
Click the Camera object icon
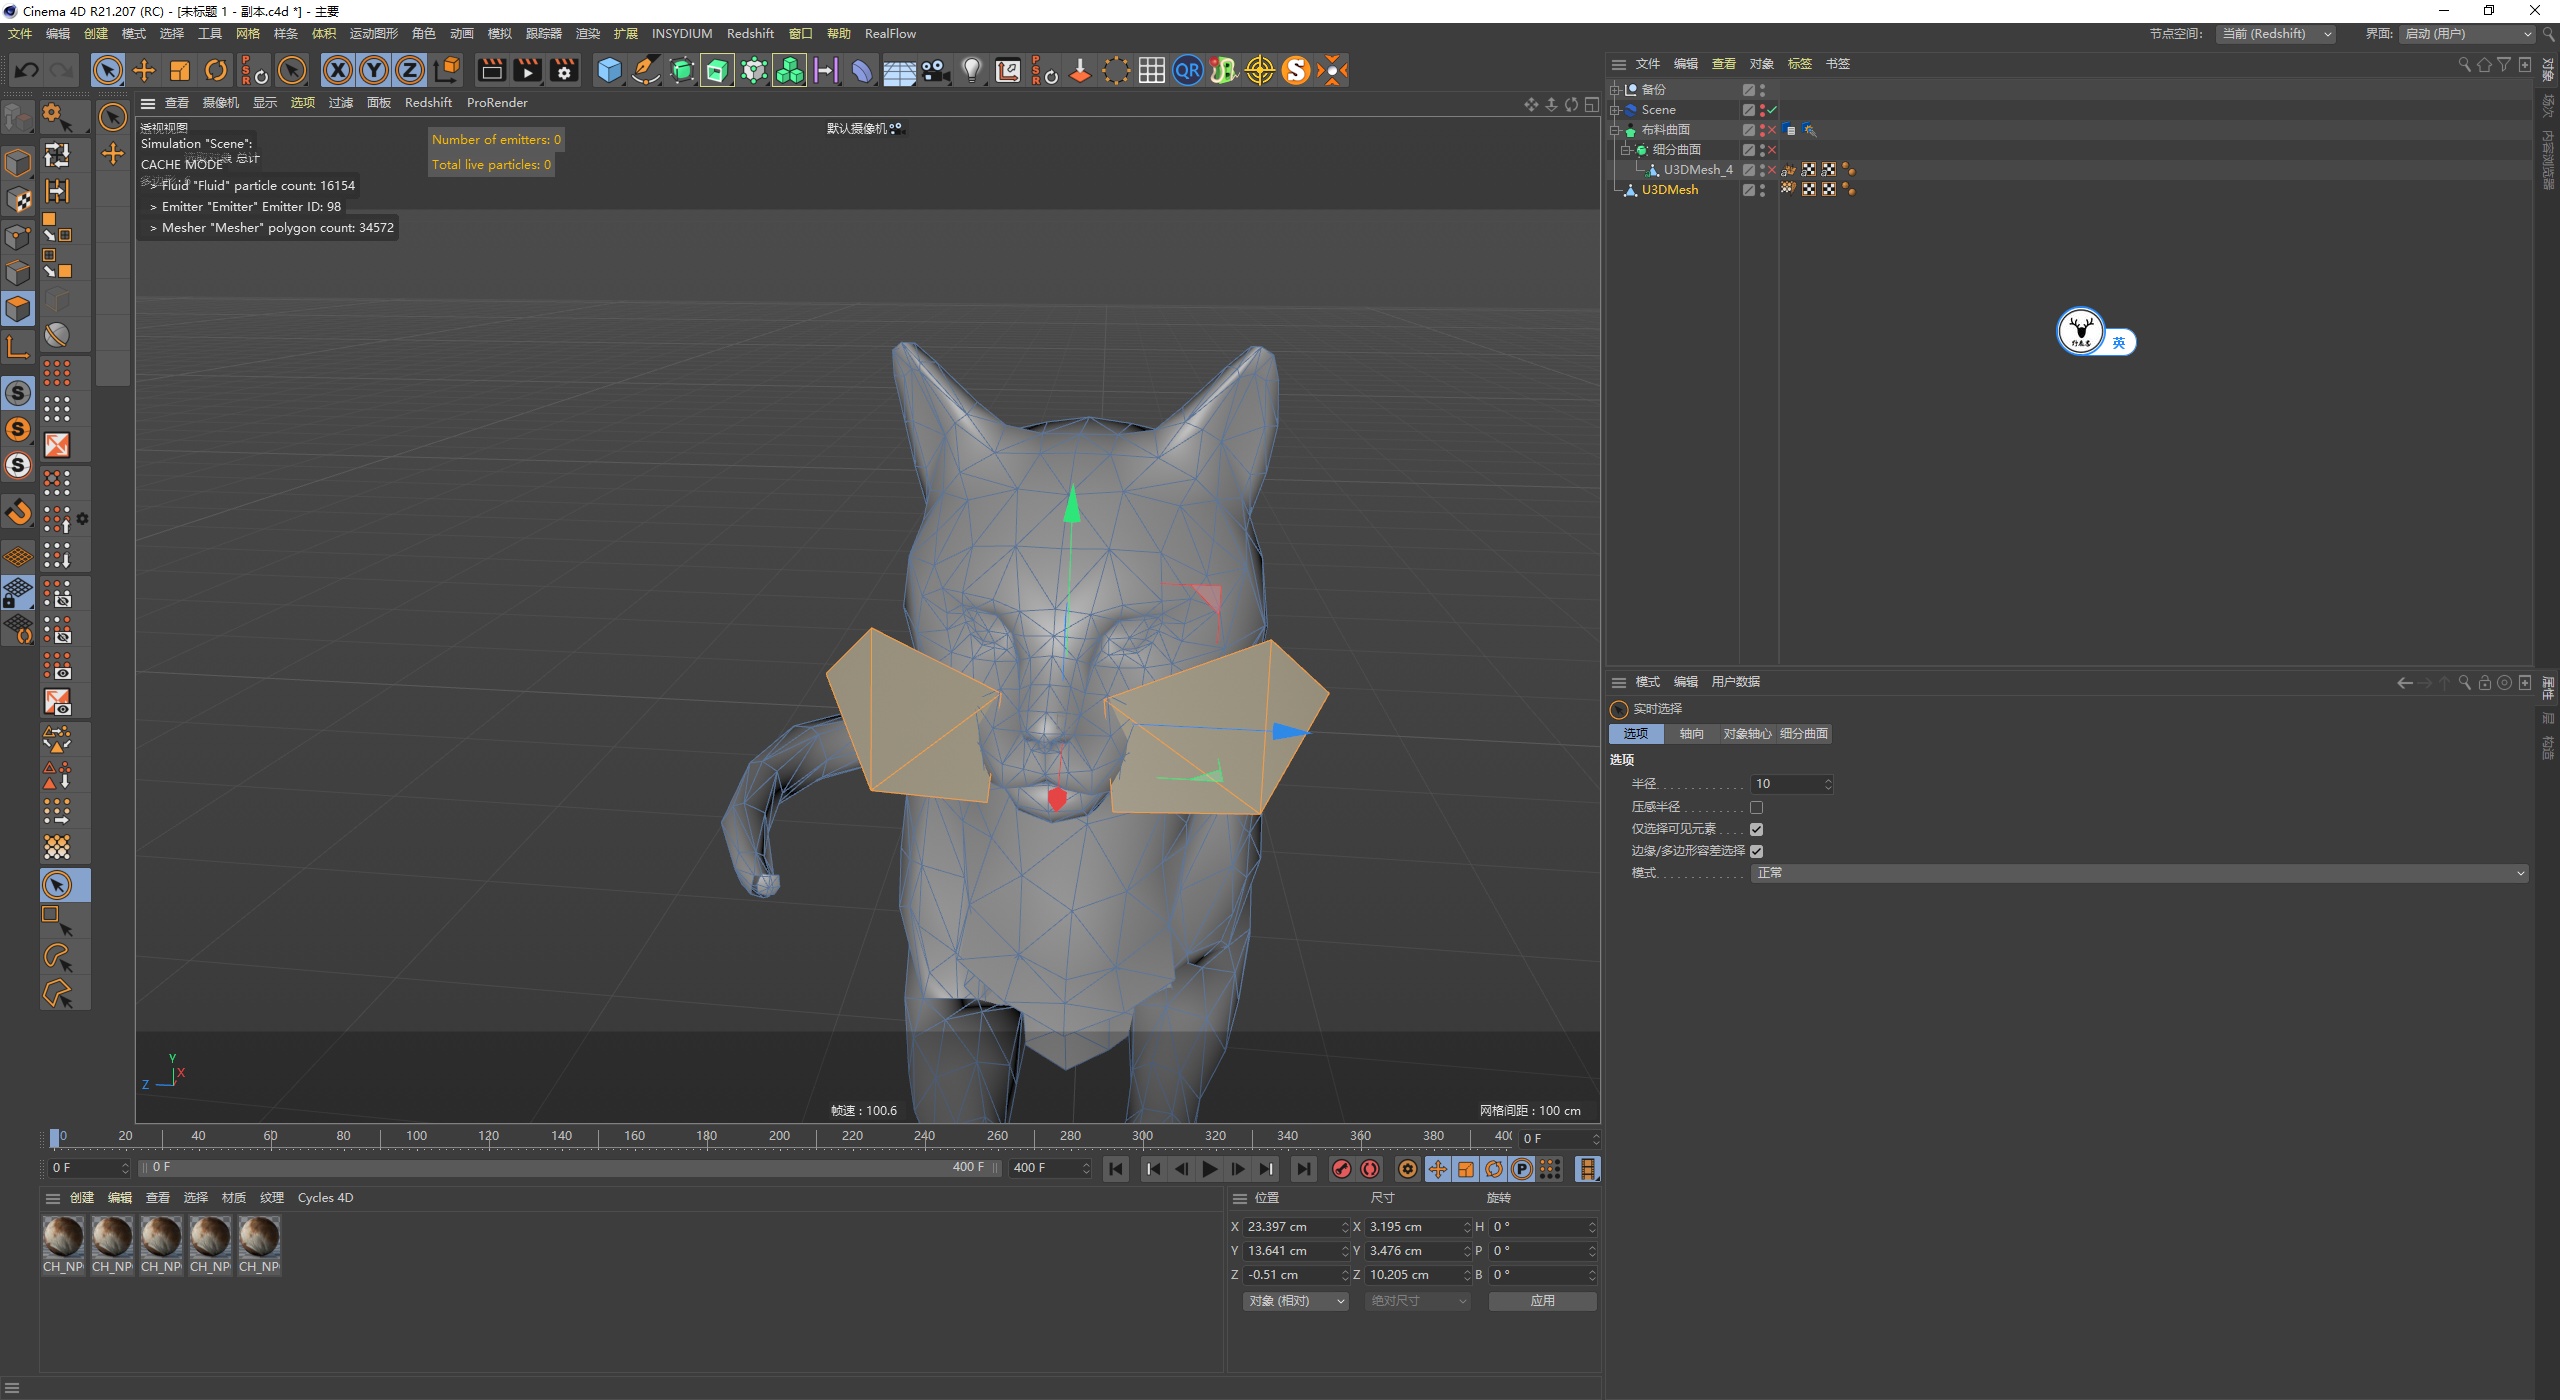click(x=935, y=70)
